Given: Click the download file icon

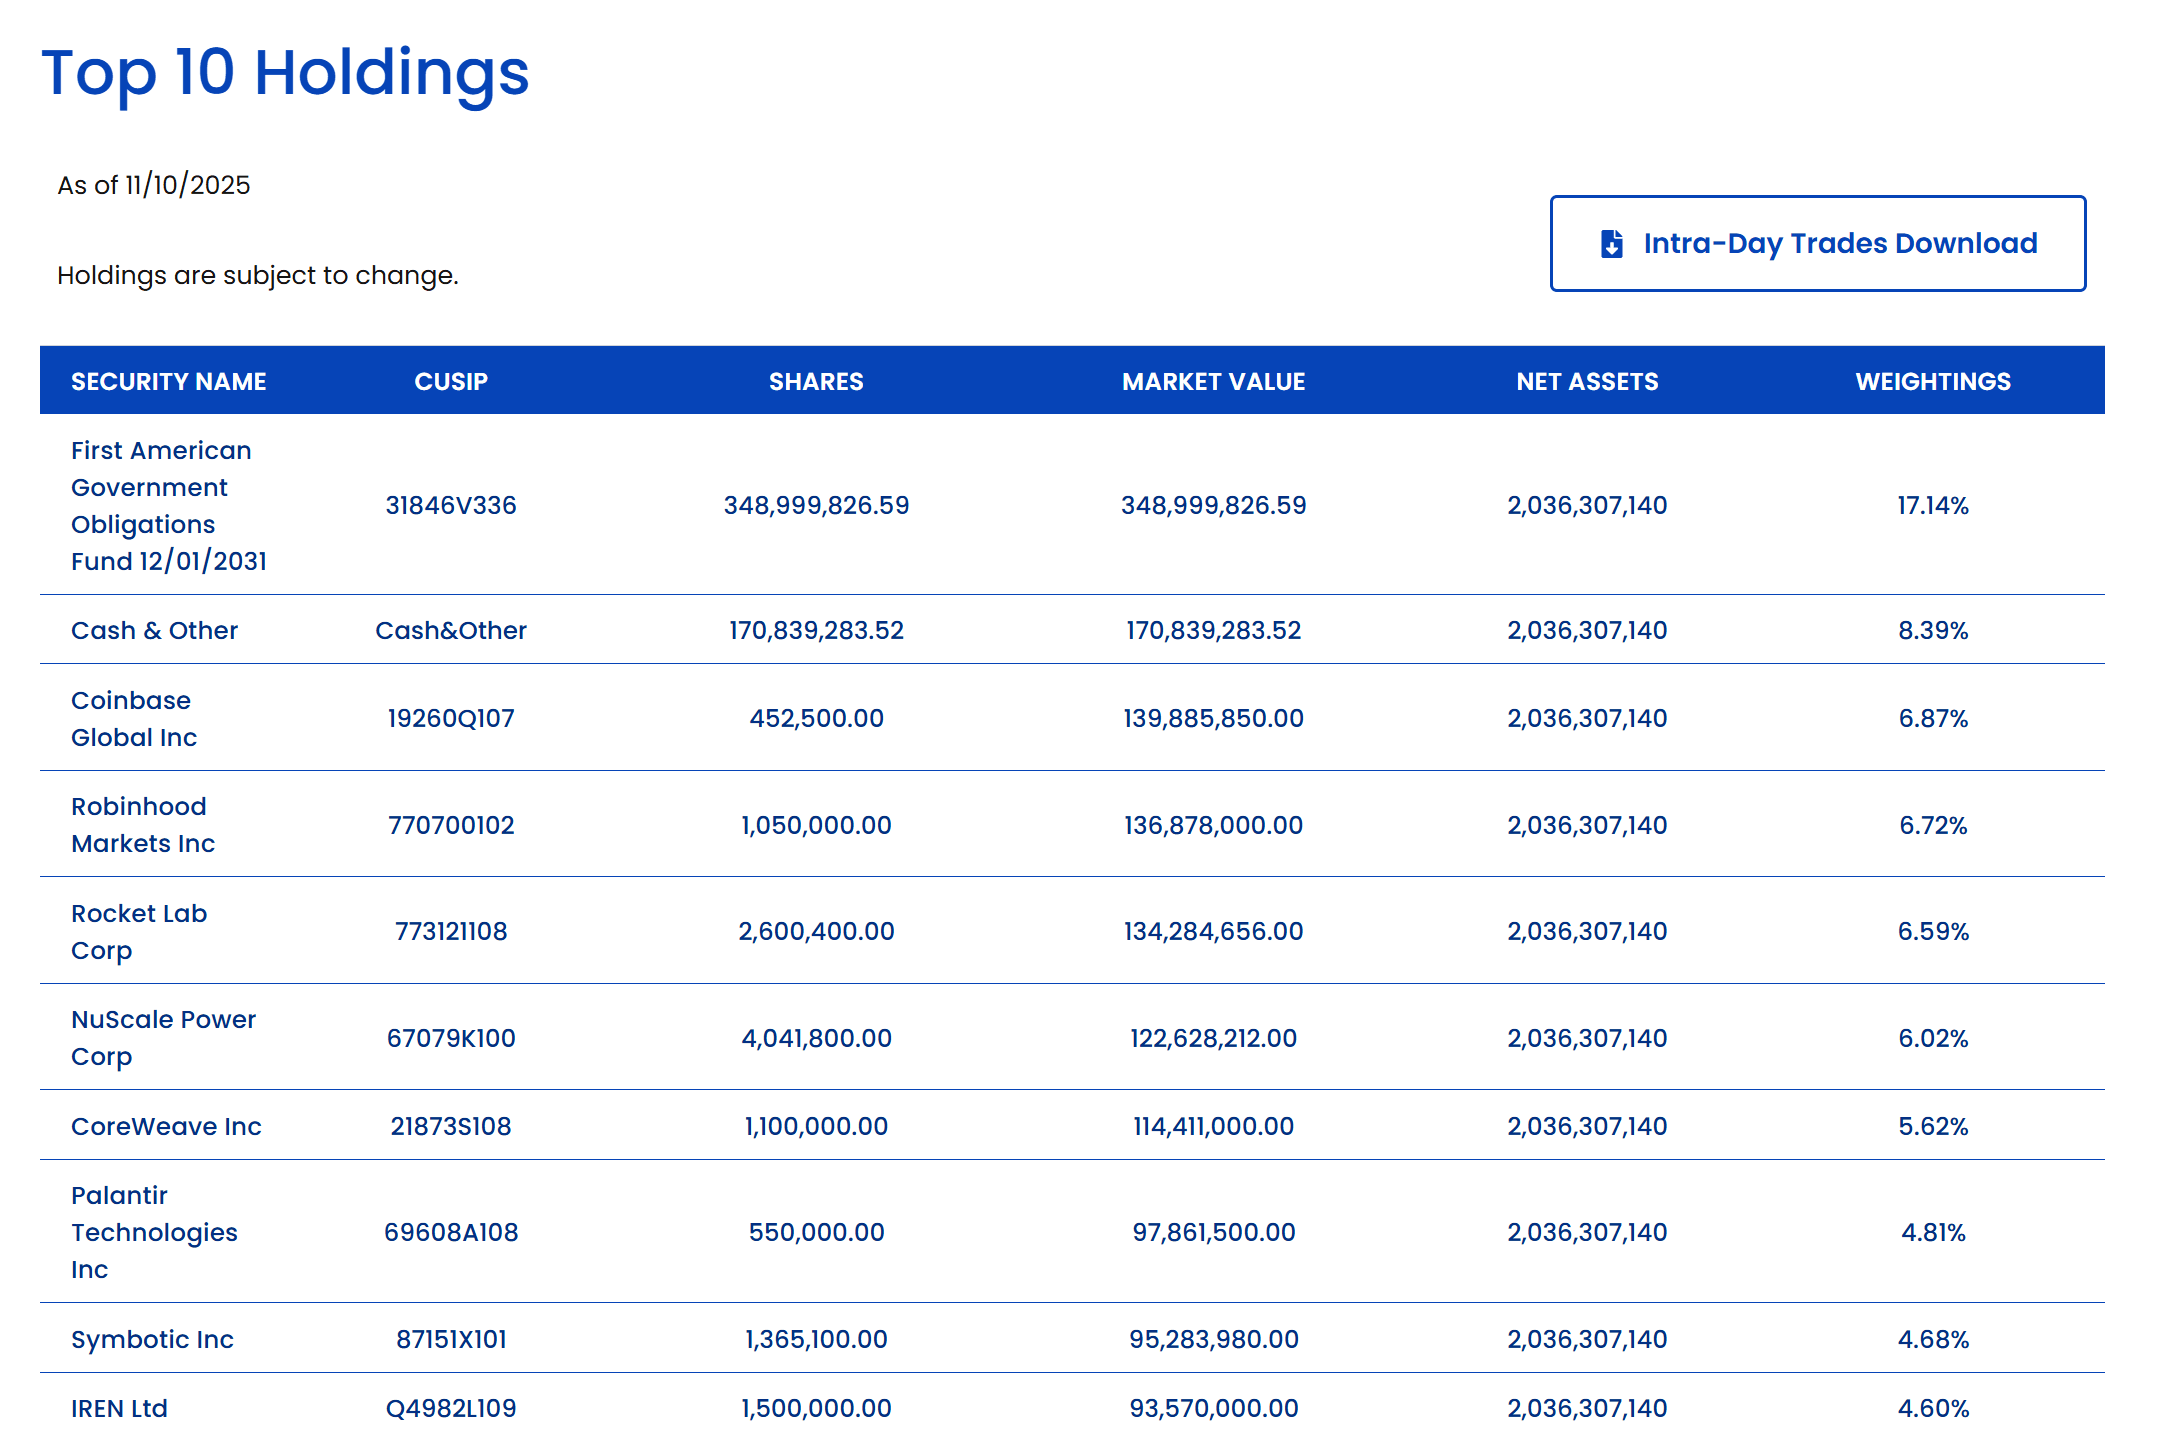Looking at the screenshot, I should [x=1611, y=244].
